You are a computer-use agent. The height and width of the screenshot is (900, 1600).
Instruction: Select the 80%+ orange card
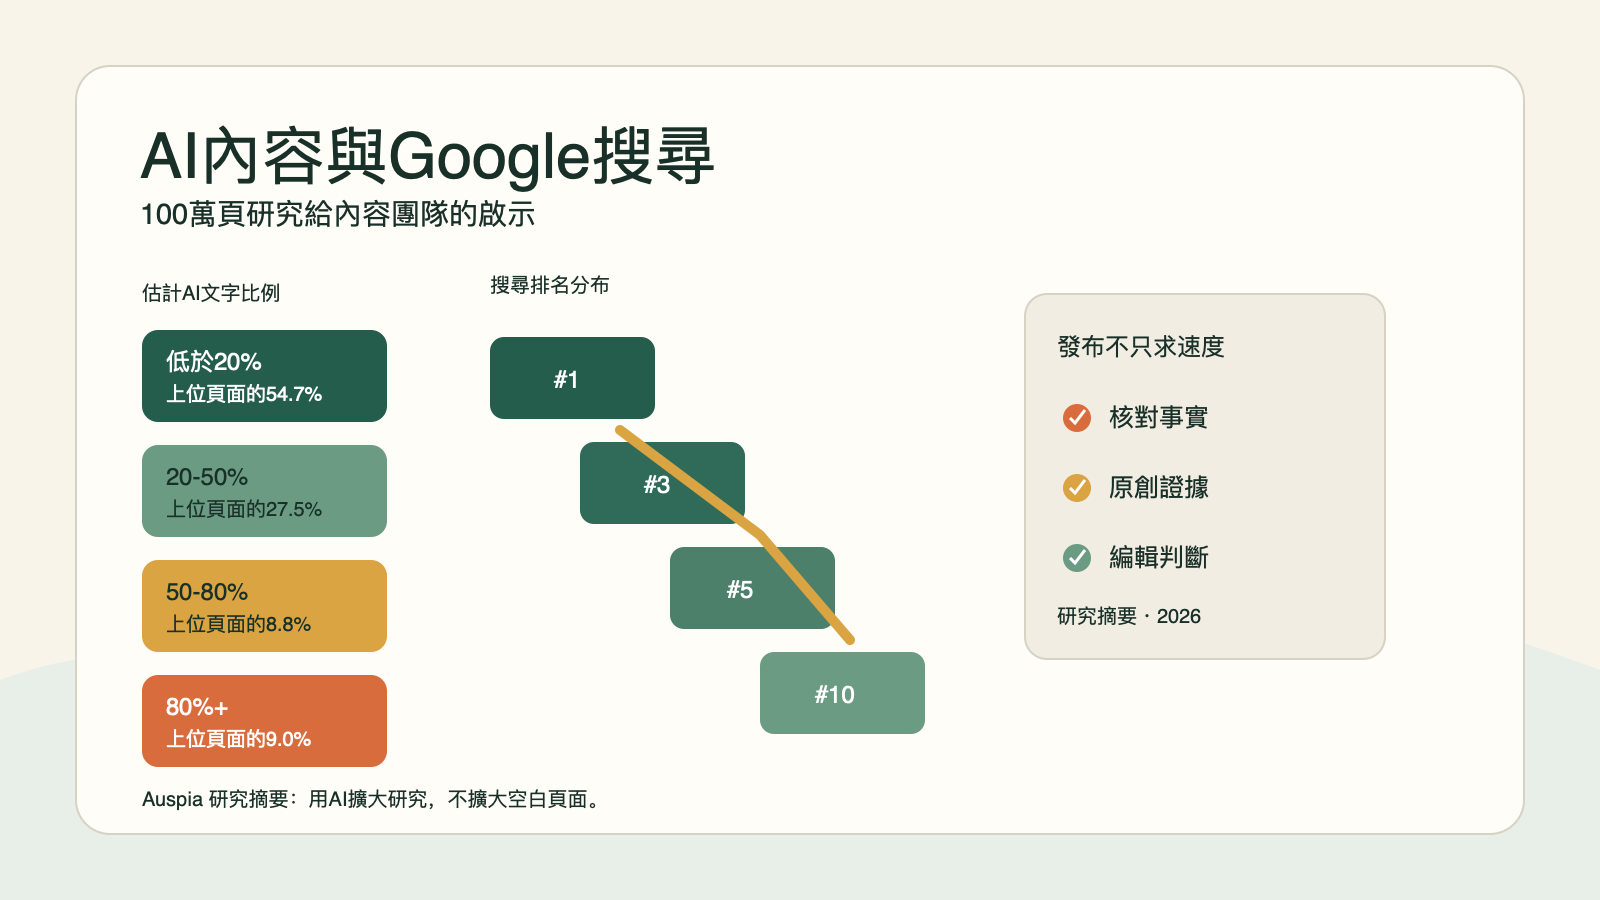tap(264, 721)
